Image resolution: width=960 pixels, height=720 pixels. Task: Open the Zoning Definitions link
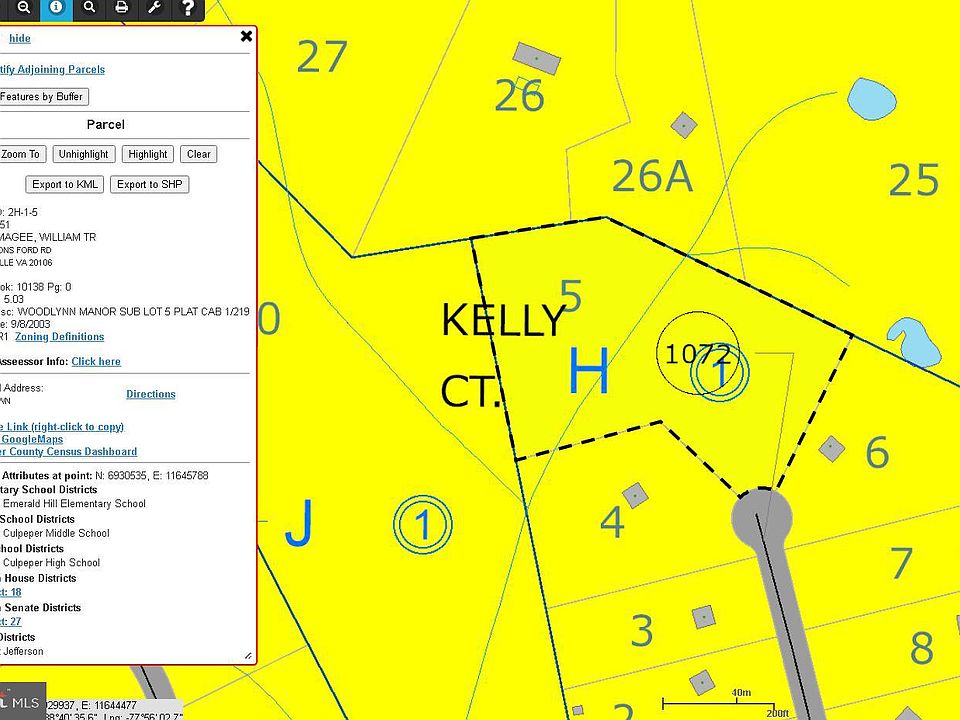tap(59, 337)
